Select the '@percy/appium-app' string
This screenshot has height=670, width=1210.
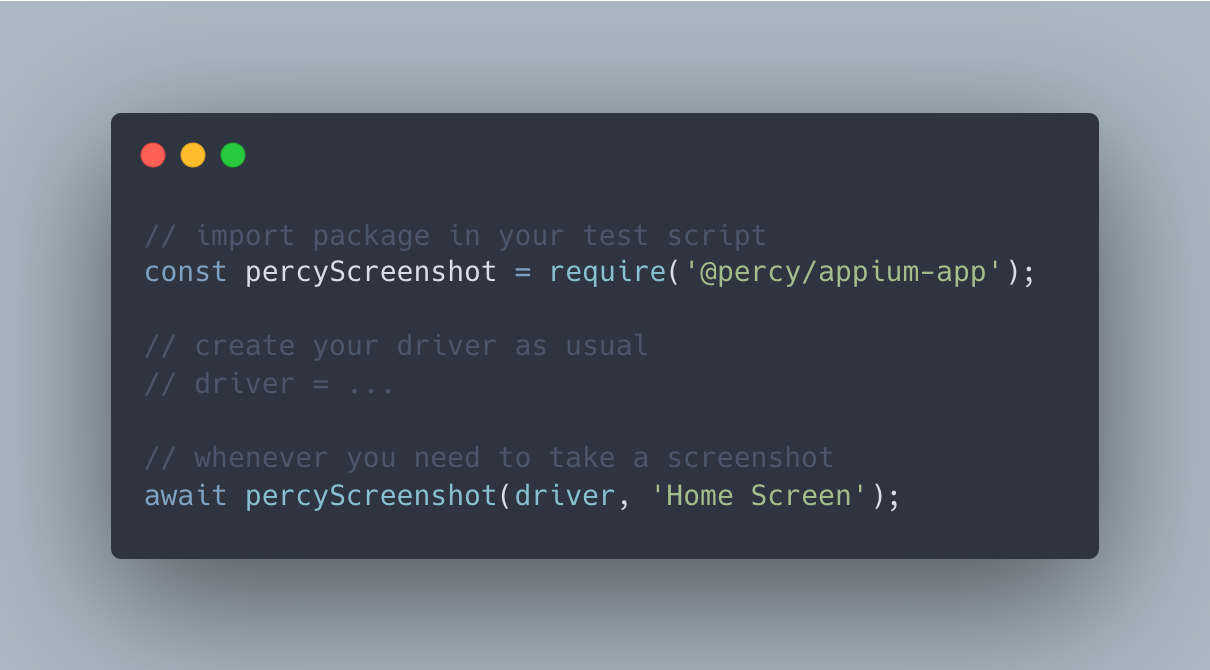click(843, 272)
